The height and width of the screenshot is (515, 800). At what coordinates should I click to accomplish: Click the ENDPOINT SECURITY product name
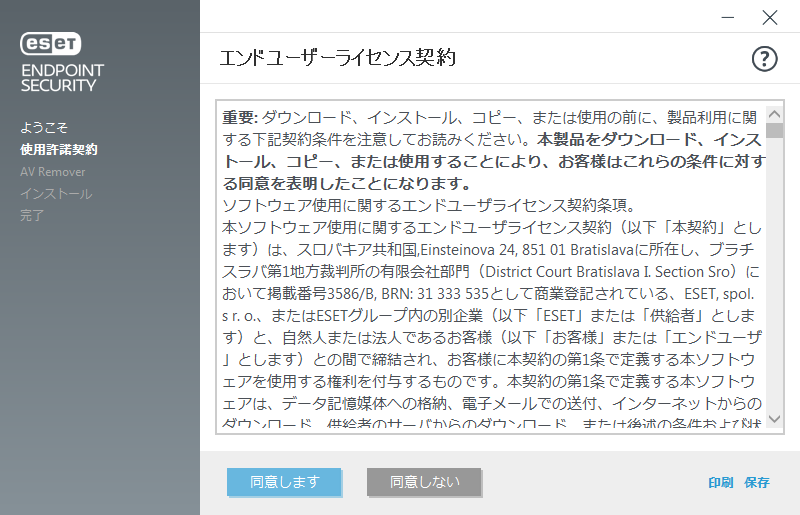click(x=62, y=78)
